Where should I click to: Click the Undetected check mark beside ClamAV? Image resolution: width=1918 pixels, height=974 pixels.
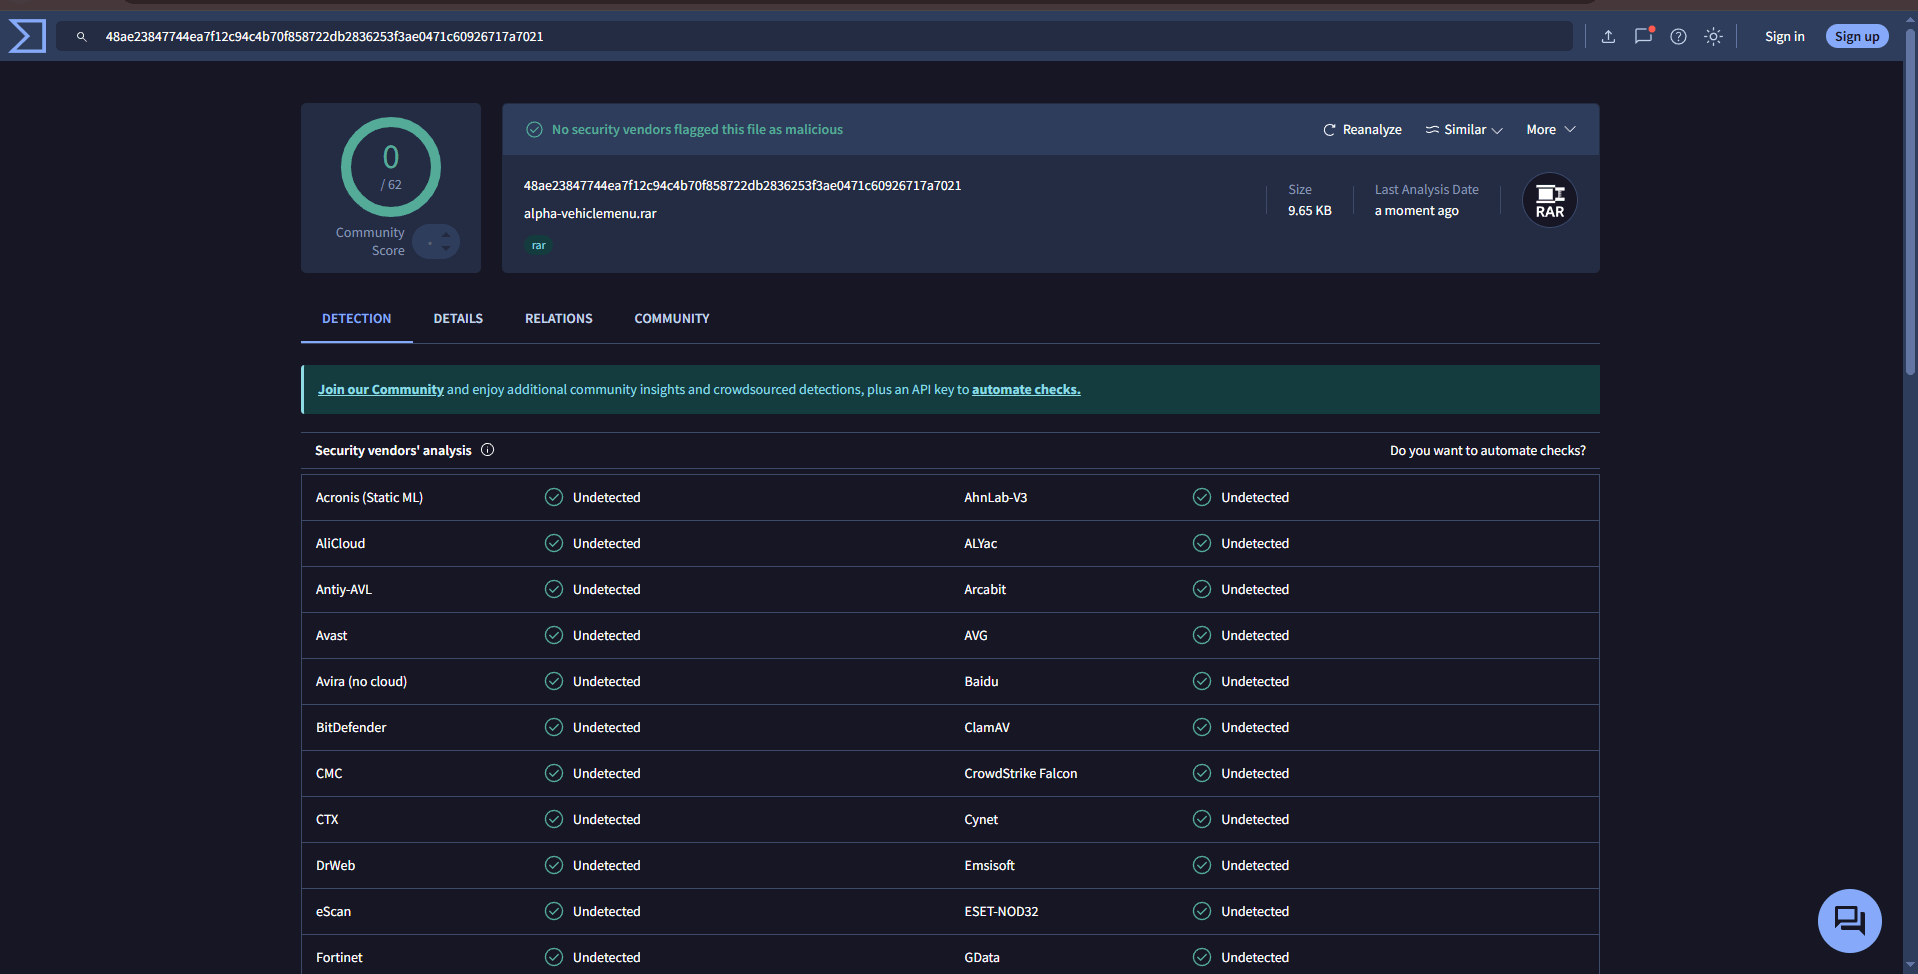[x=1200, y=727]
